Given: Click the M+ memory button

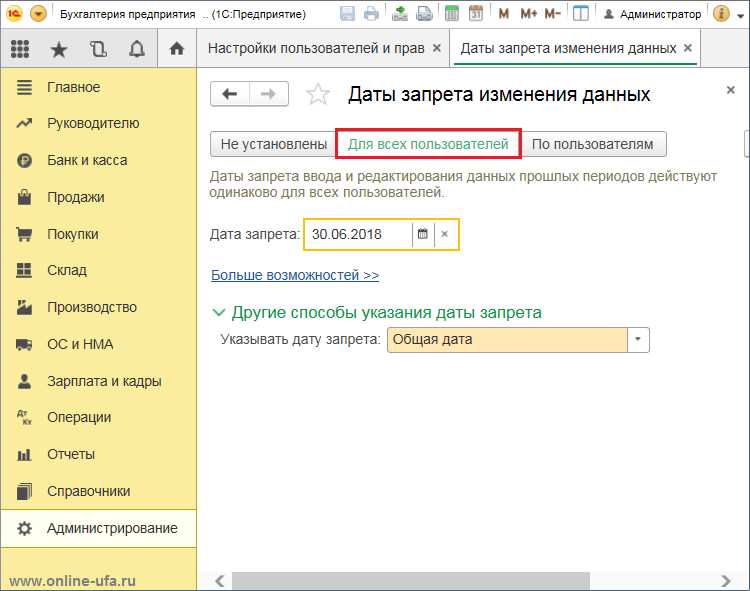Looking at the screenshot, I should point(528,14).
